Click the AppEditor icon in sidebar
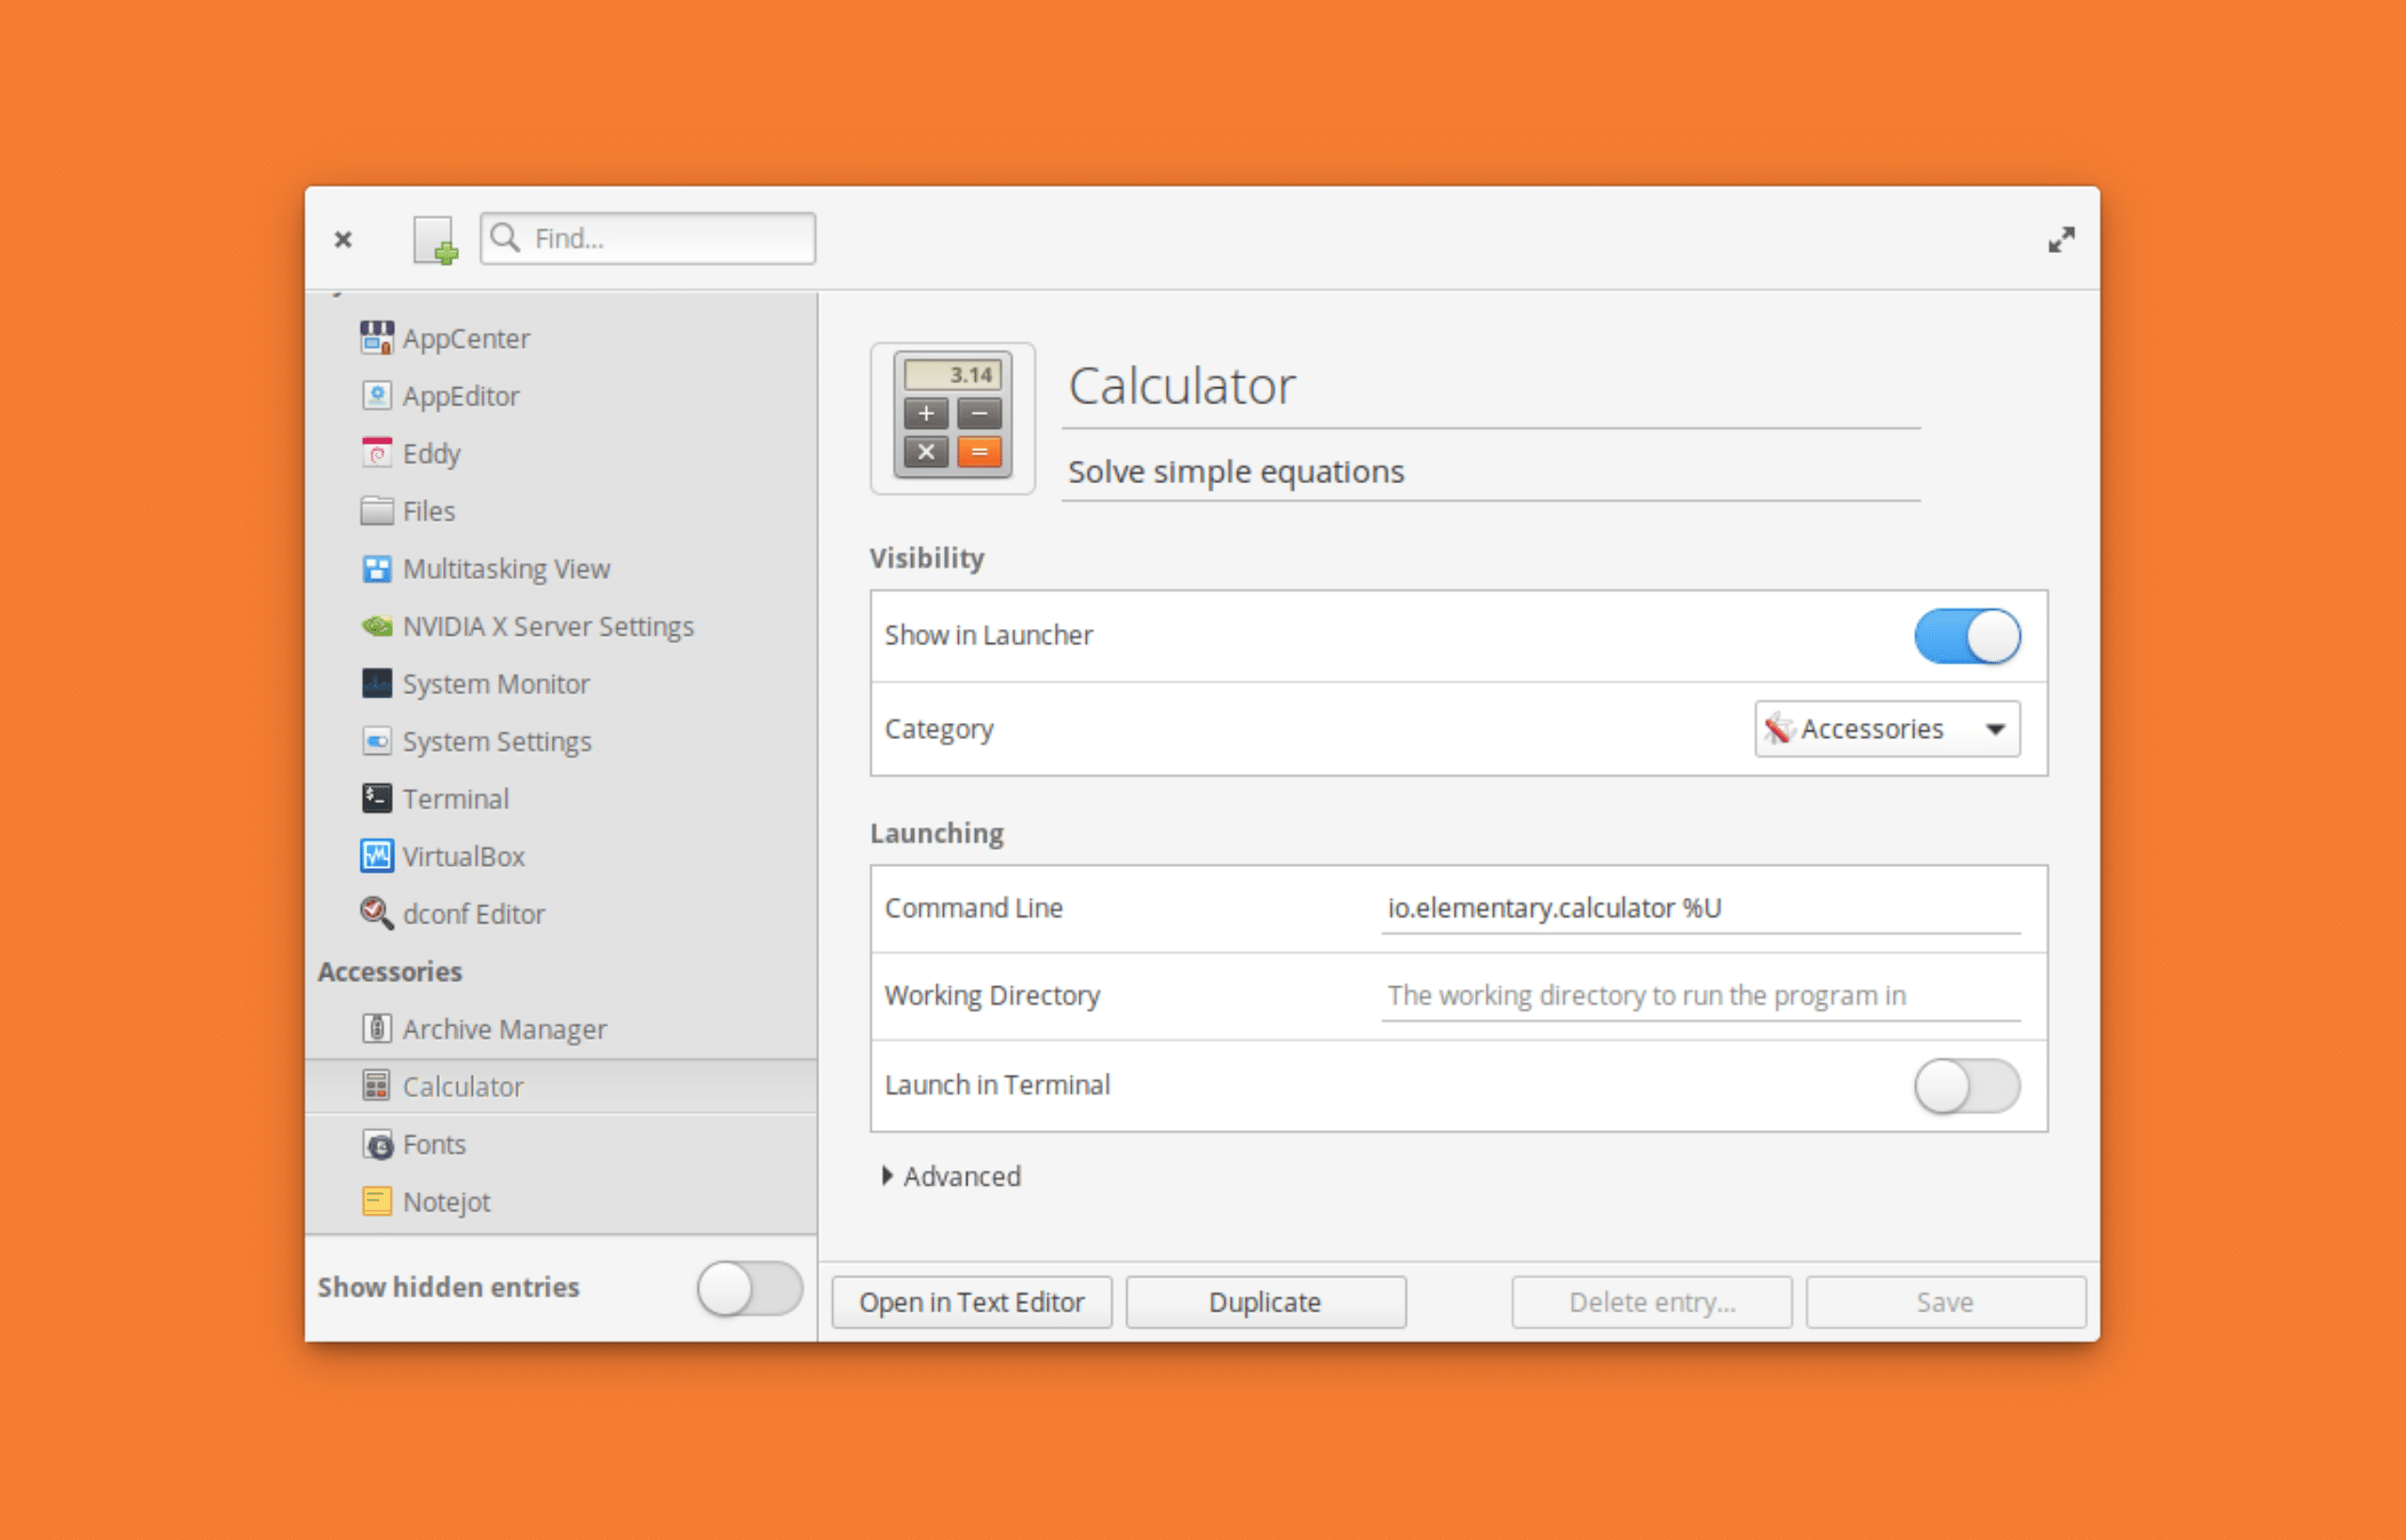Screen dimensions: 2406x1540 tap(377, 396)
